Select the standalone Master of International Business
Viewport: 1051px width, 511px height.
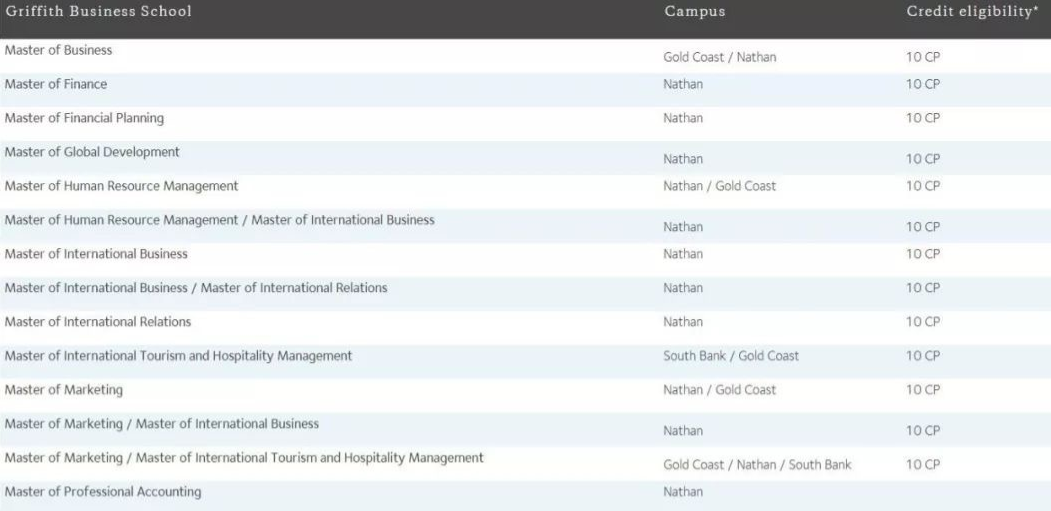[96, 254]
